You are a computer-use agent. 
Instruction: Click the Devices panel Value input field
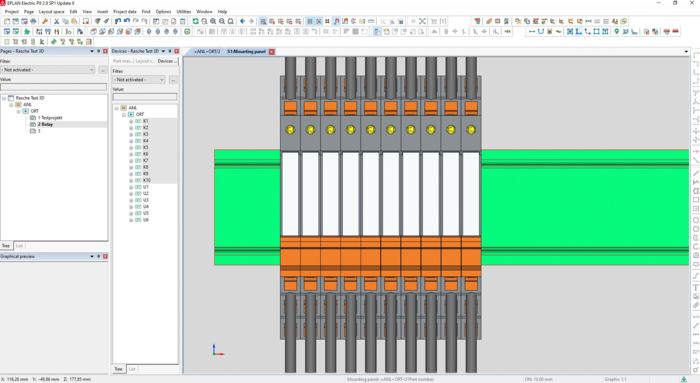point(145,97)
